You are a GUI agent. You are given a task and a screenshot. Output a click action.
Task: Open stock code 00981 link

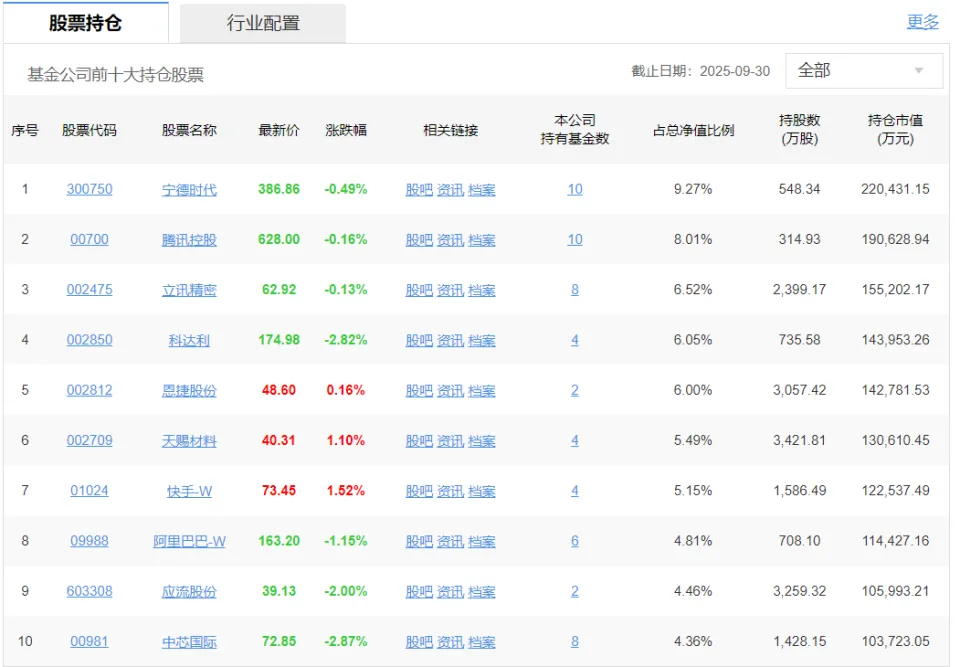pyautogui.click(x=89, y=641)
